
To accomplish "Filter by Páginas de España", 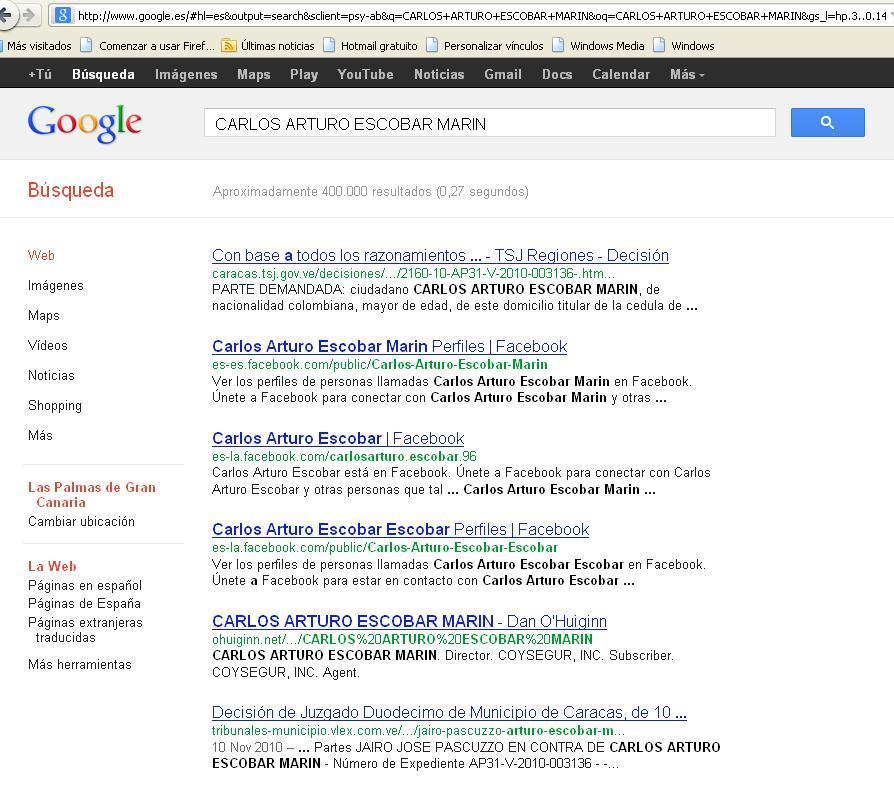I will (84, 603).
